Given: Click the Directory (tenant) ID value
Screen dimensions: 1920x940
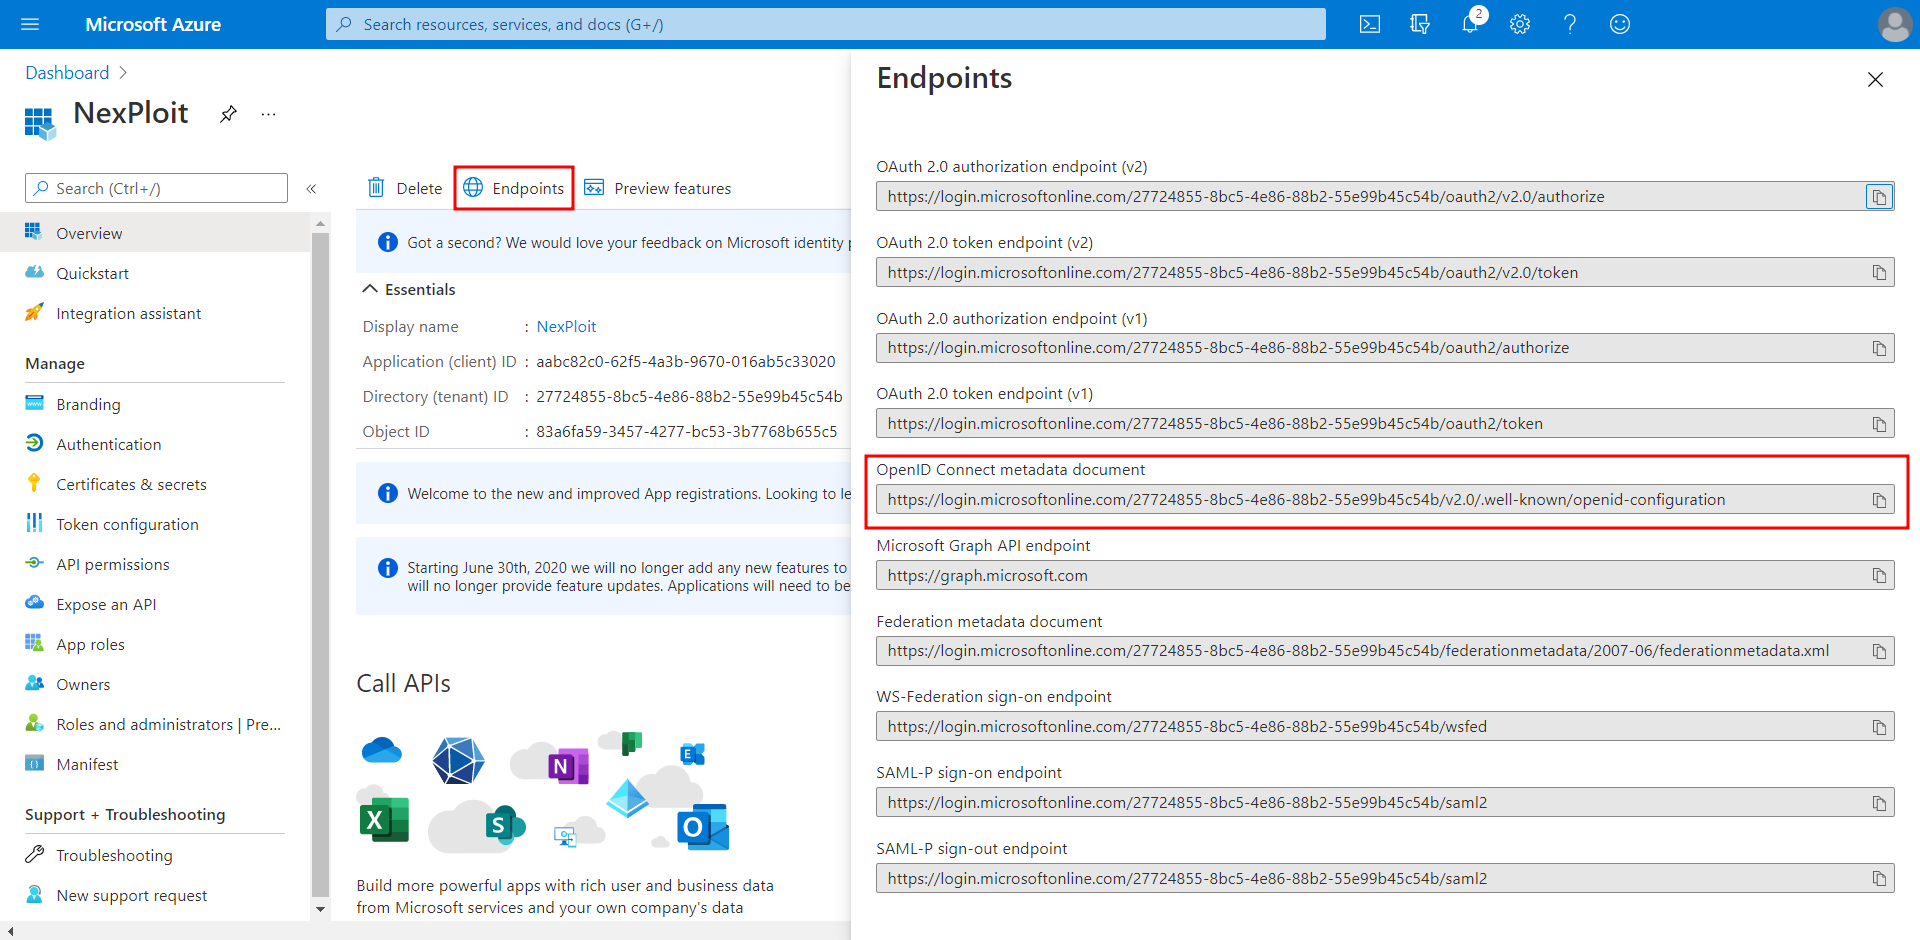Looking at the screenshot, I should pos(689,396).
